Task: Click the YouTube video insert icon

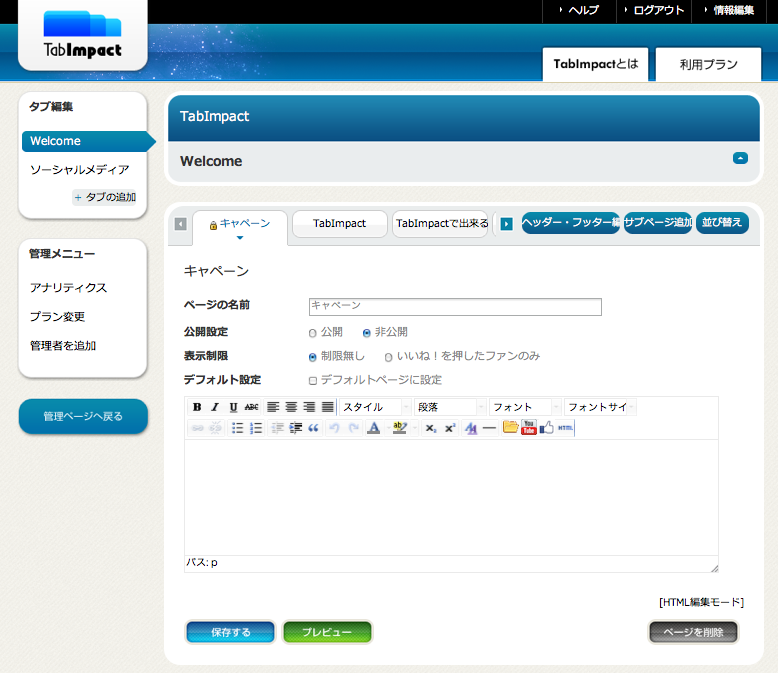Action: point(529,427)
